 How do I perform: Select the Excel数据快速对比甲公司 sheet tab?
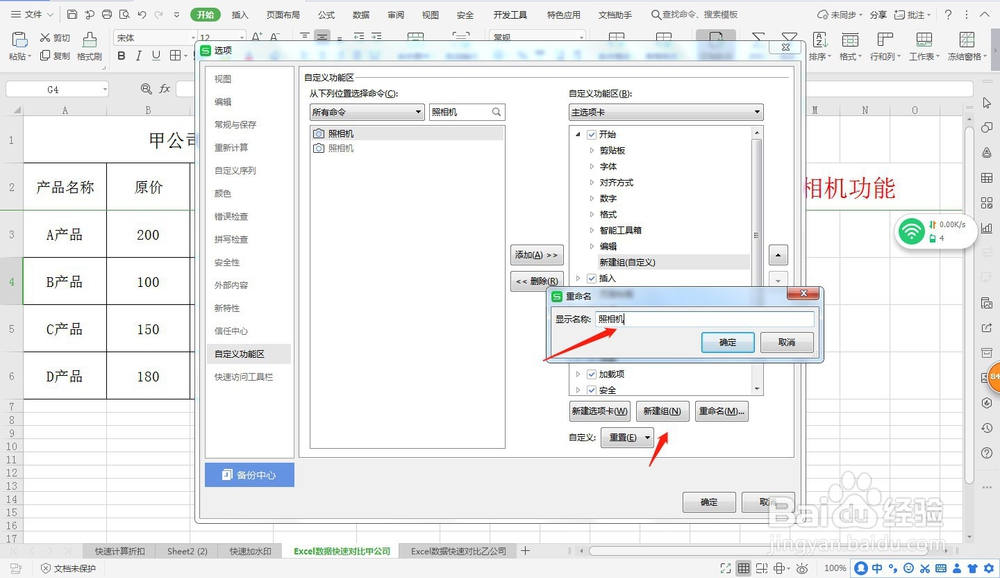[x=340, y=550]
